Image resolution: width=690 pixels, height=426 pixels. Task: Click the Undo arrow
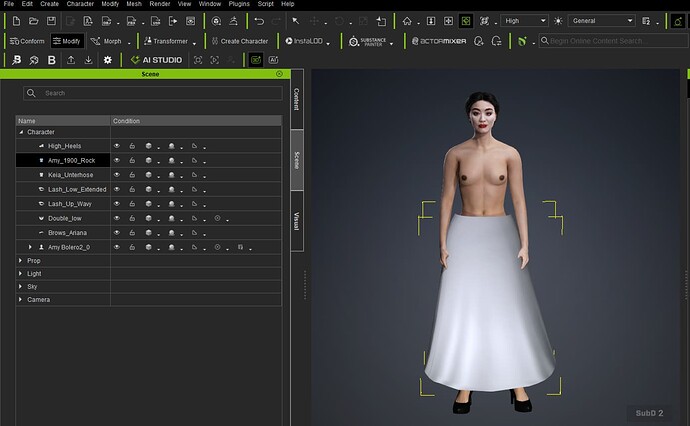(x=259, y=21)
